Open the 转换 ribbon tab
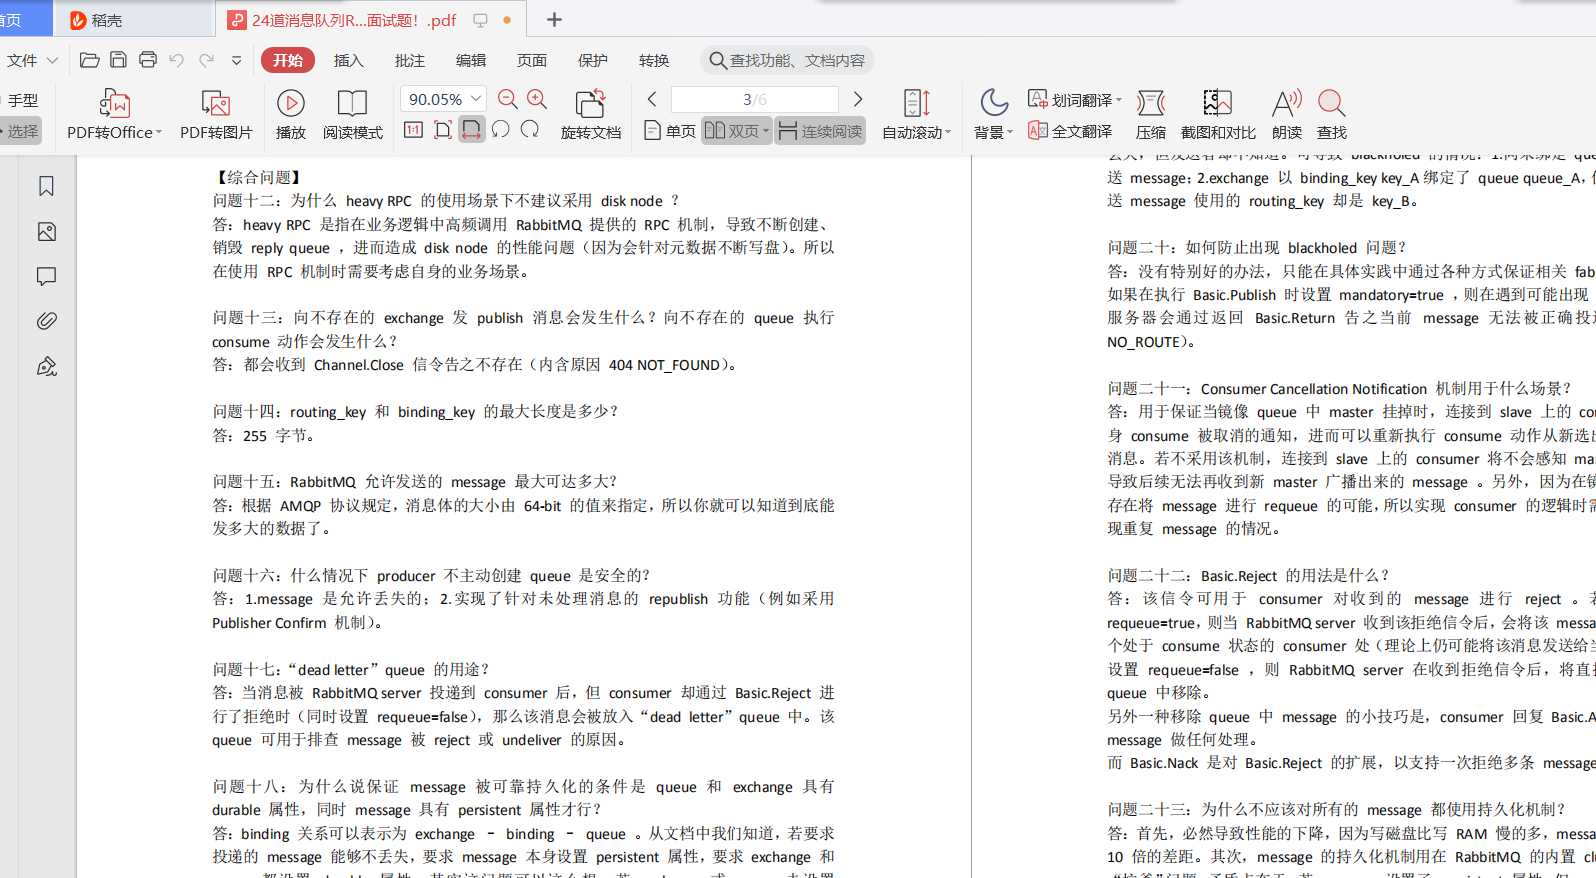 [x=654, y=60]
